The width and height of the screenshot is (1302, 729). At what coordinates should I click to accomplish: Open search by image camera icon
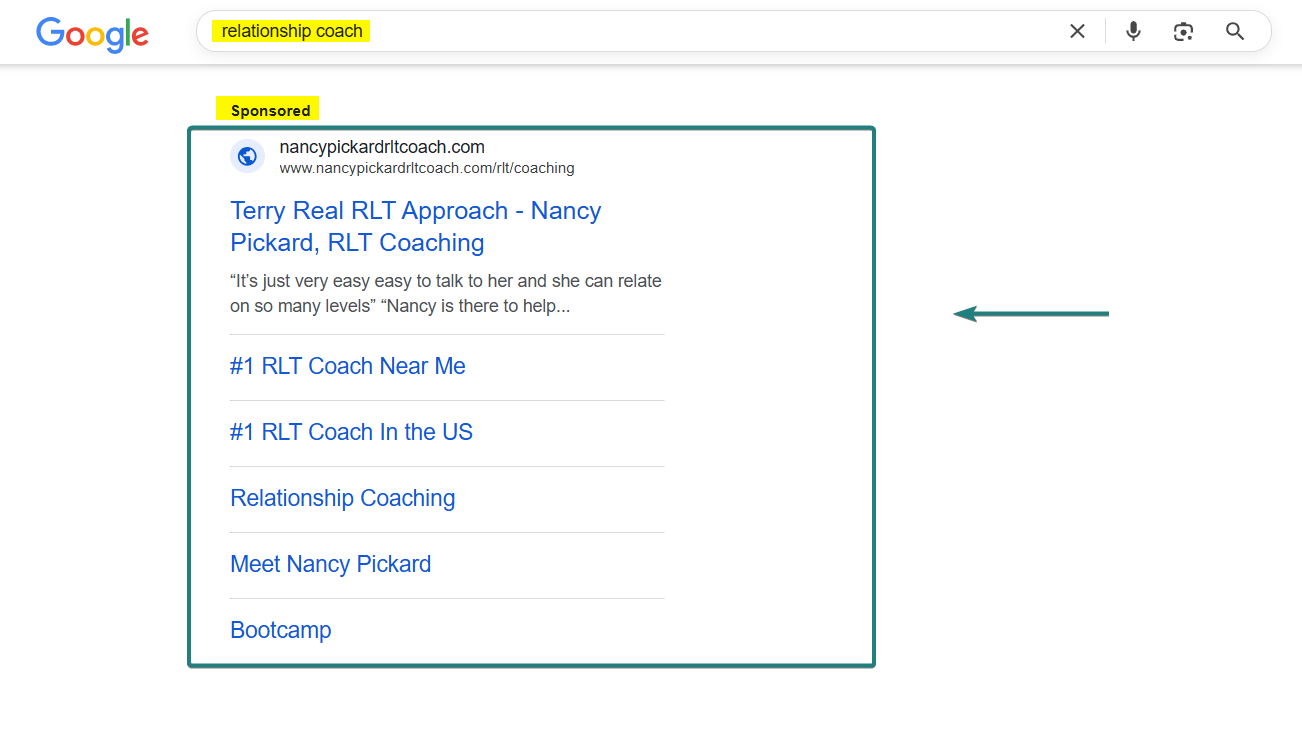pos(1184,31)
